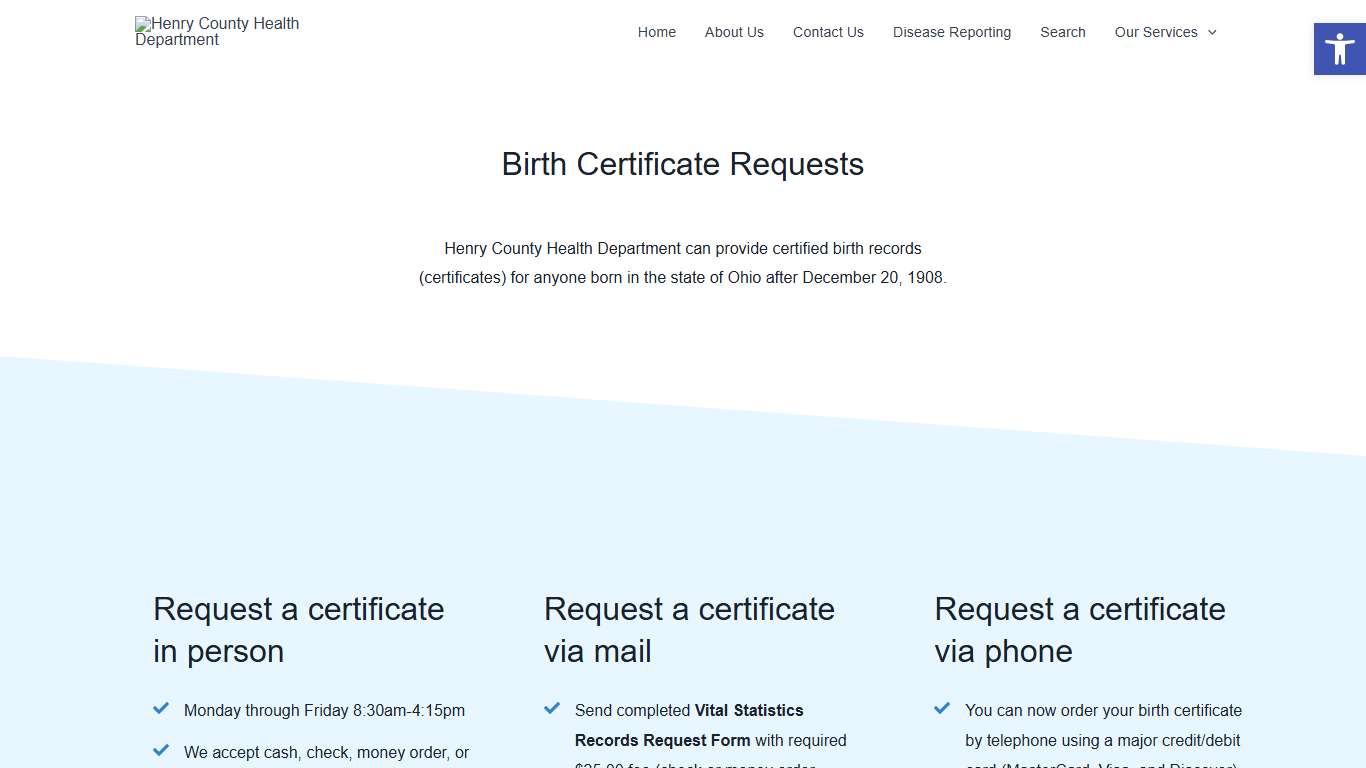Click the checkmark beside the Vital Statistics mail instruction
The height and width of the screenshot is (768, 1366).
[x=551, y=708]
